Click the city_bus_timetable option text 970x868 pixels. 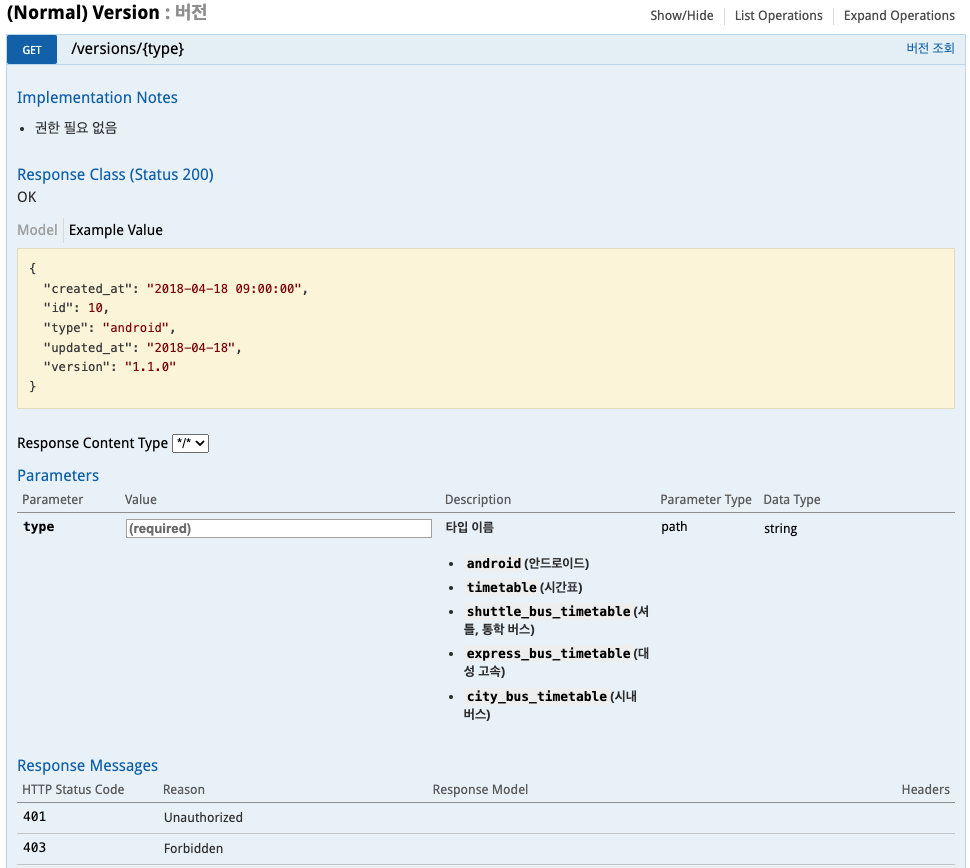(x=536, y=696)
